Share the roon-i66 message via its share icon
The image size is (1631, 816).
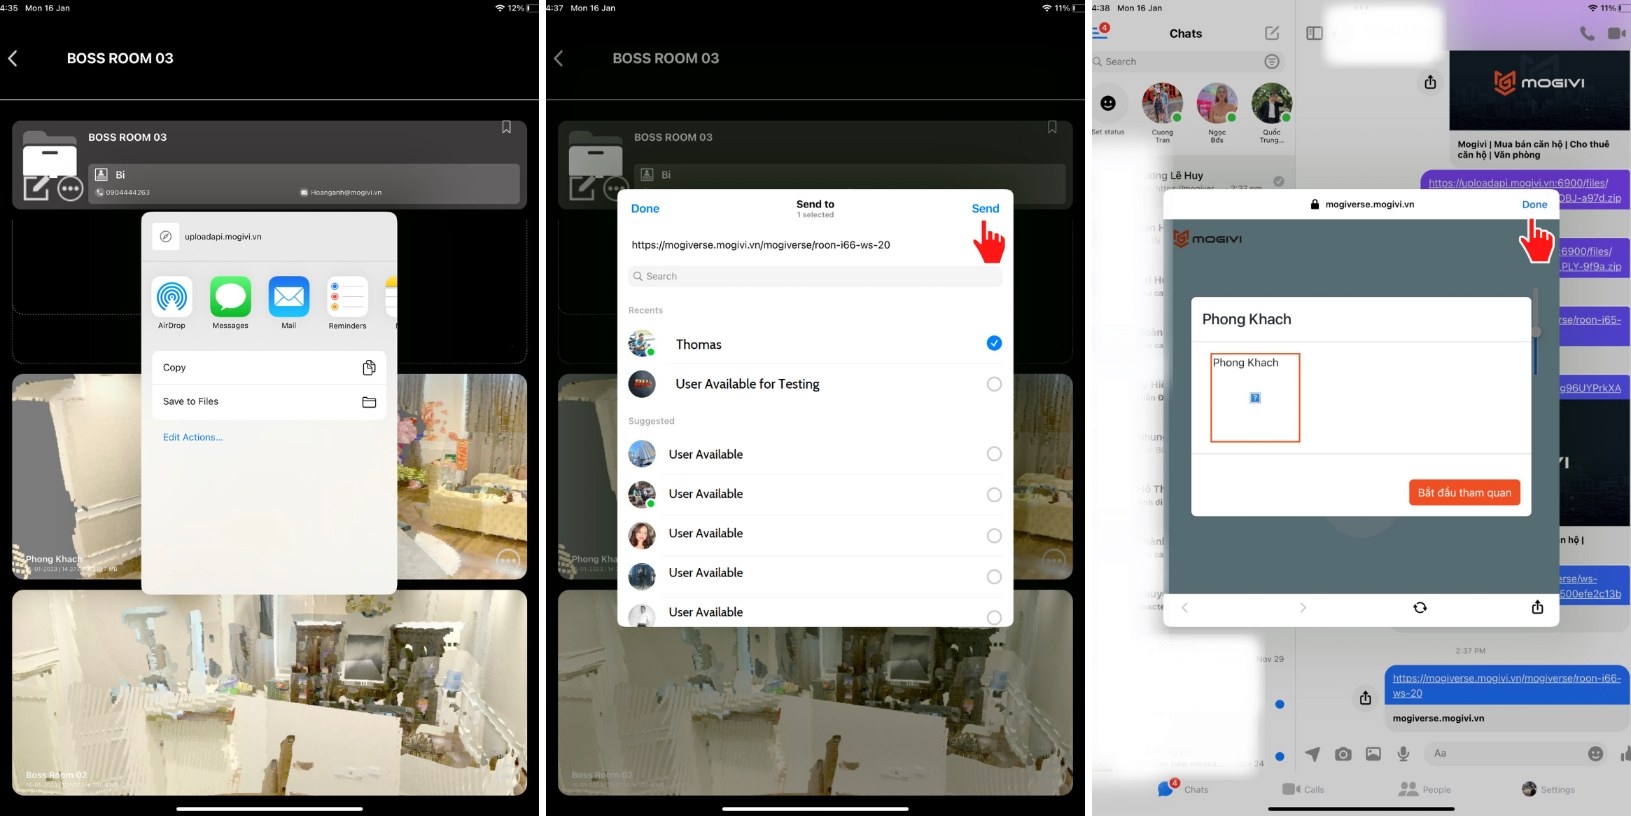pos(1365,698)
